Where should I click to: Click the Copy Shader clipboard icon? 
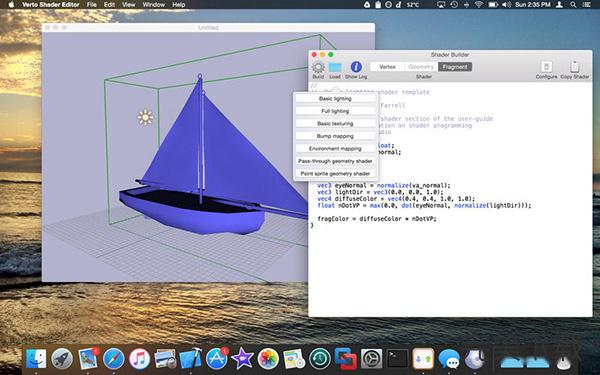[x=574, y=67]
